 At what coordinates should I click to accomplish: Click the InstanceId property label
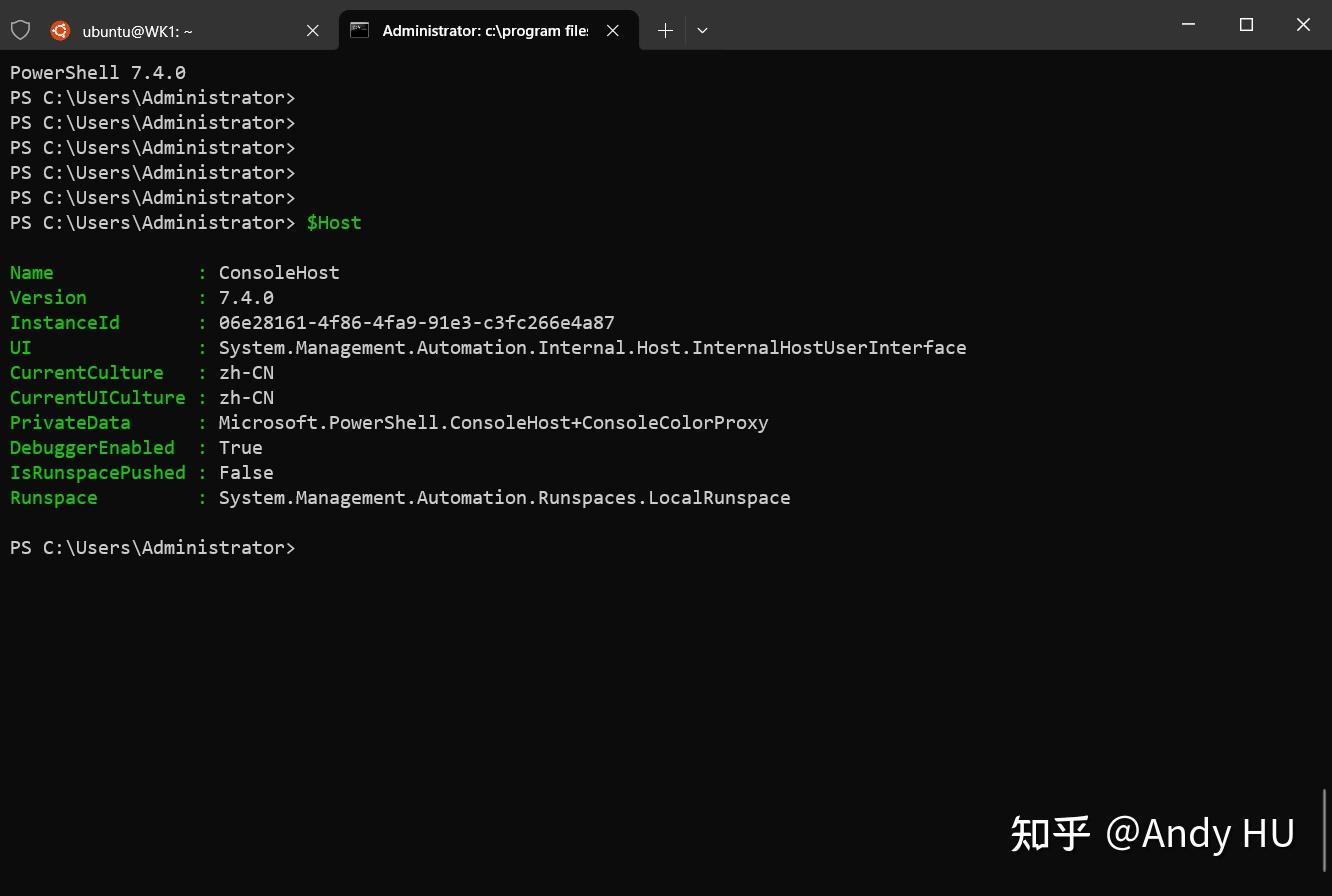(x=65, y=322)
